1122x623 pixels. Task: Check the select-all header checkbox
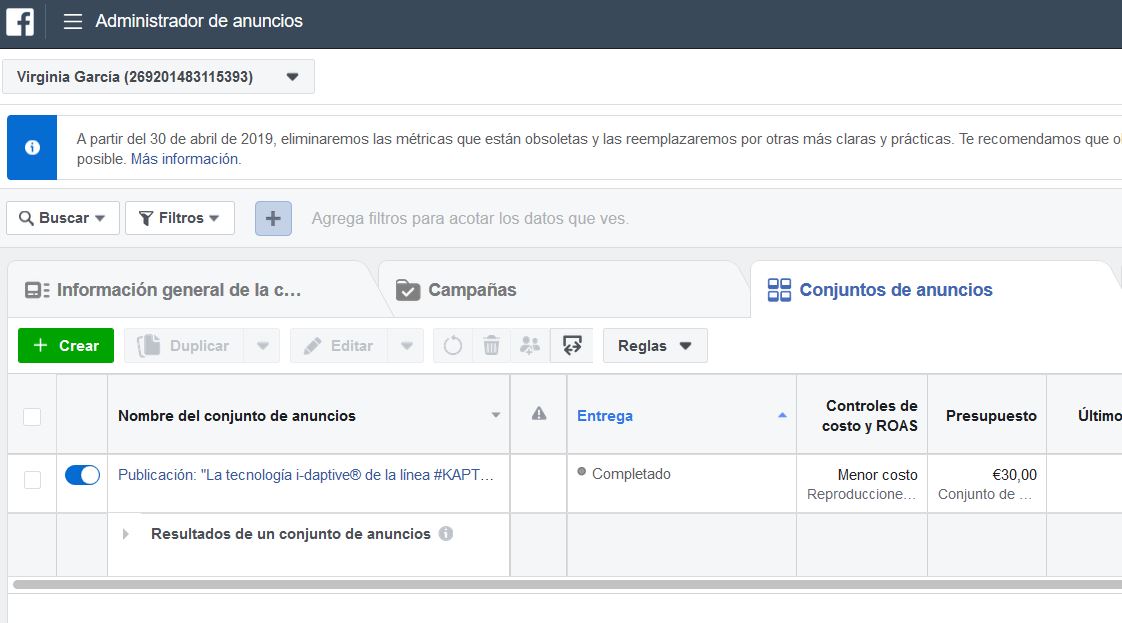pos(32,416)
